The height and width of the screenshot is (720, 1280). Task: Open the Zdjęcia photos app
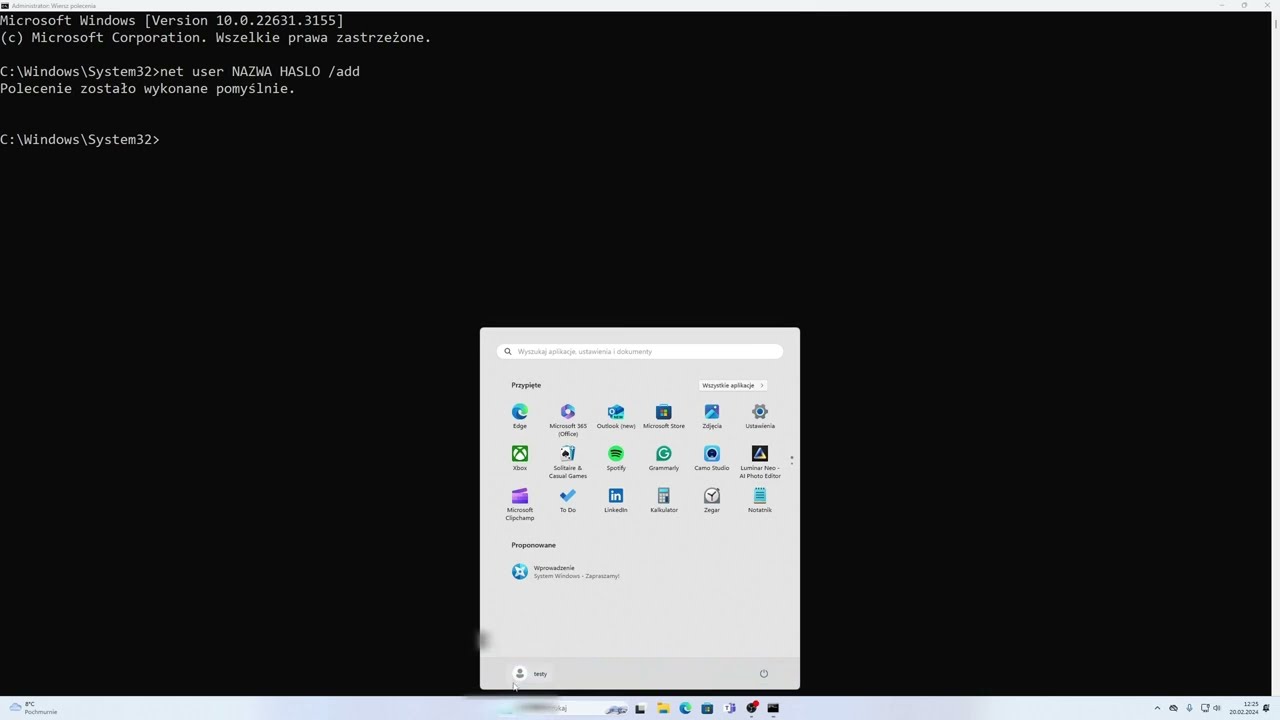[x=712, y=417]
